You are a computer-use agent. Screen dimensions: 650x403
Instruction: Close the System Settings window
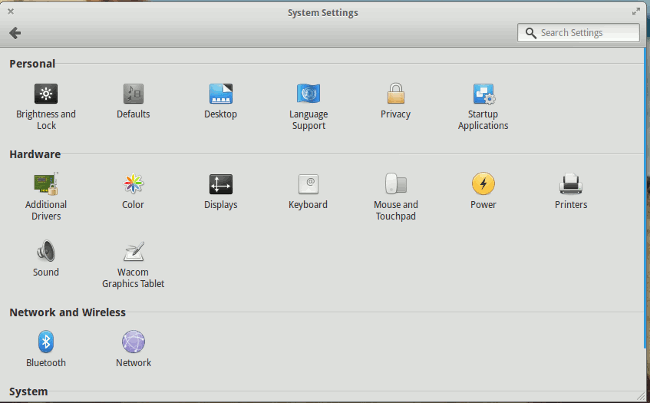(x=10, y=12)
